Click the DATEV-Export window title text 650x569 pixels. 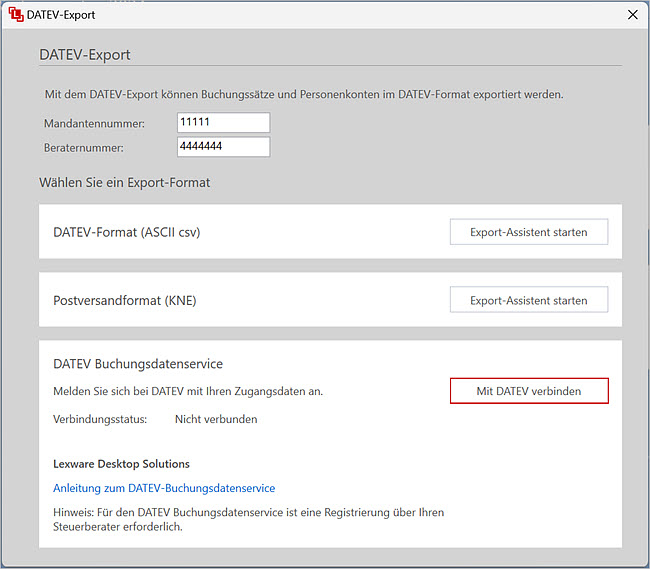coord(61,15)
